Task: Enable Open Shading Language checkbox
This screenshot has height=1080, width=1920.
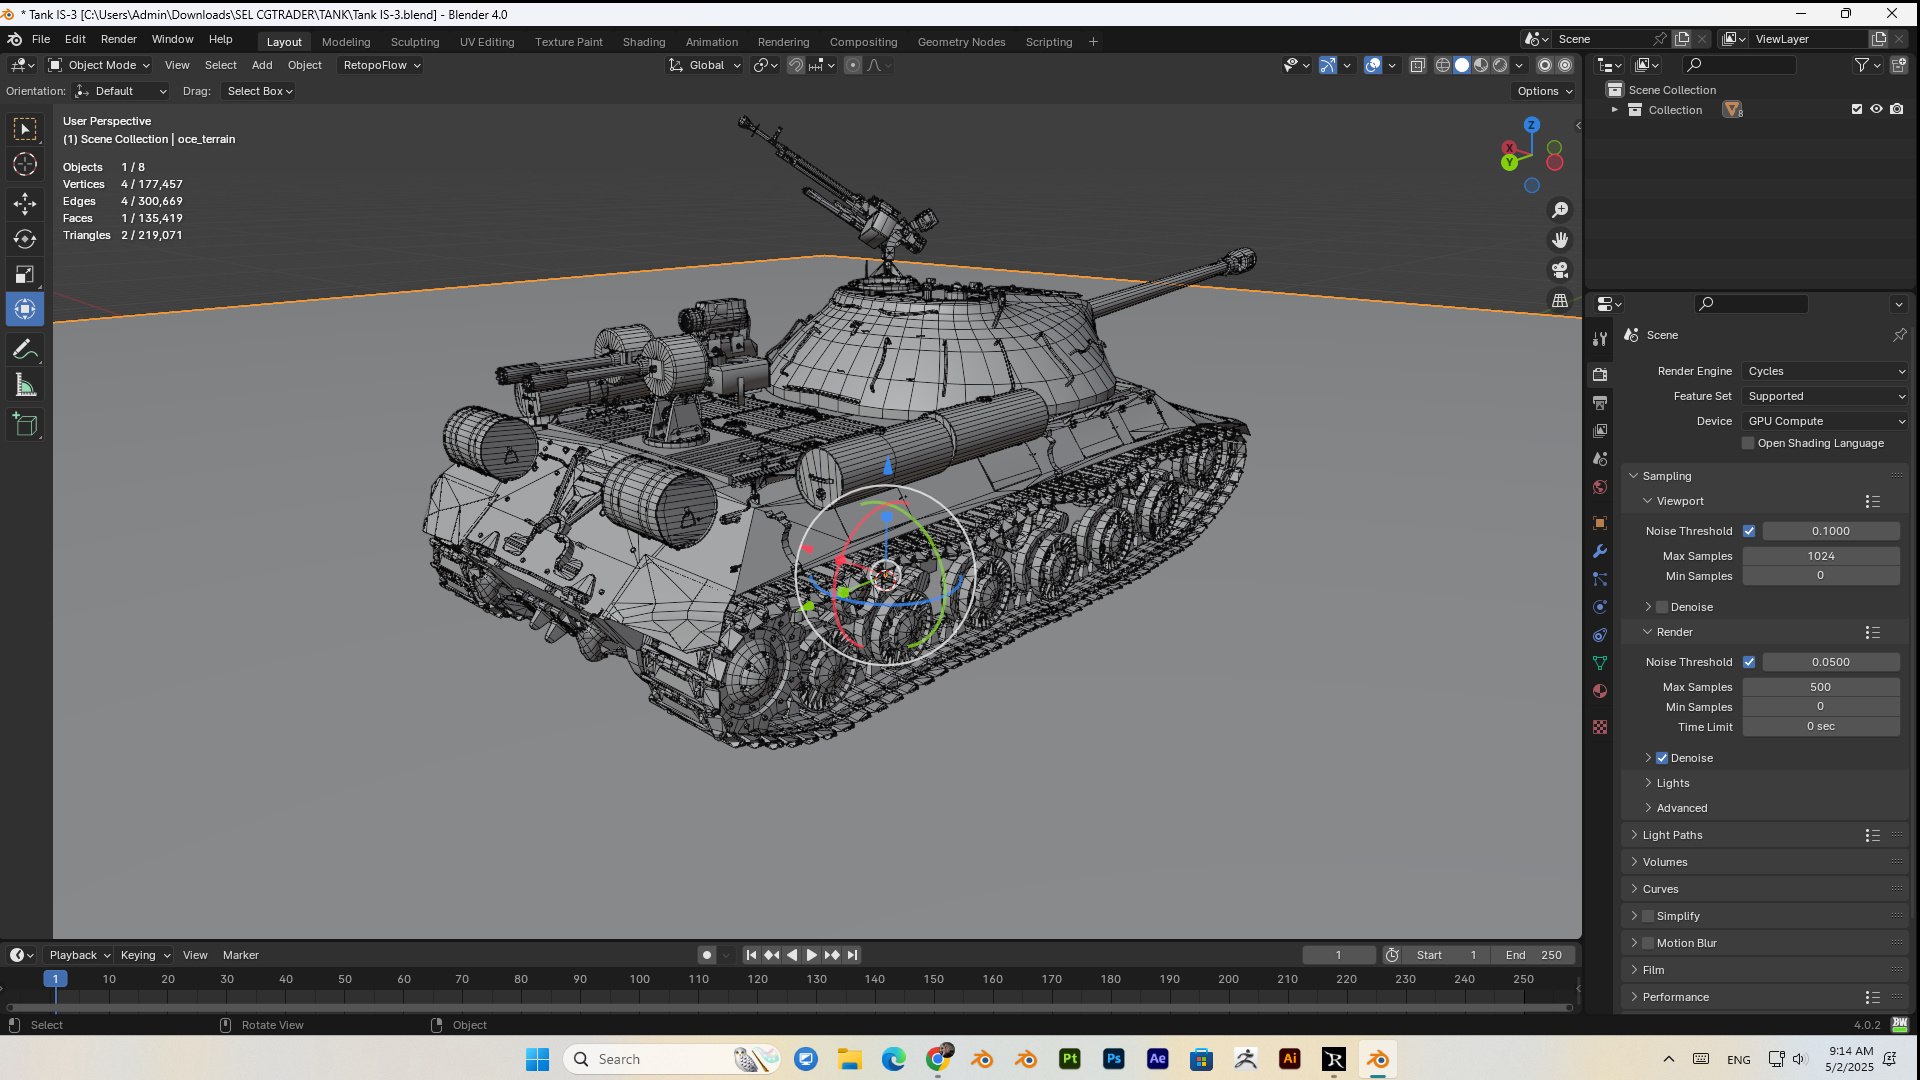Action: point(1748,443)
